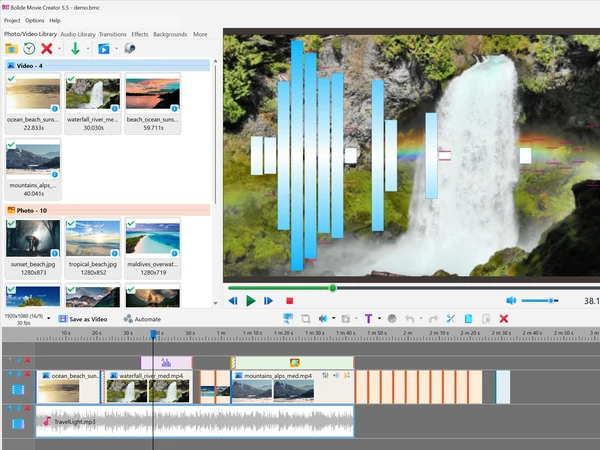The height and width of the screenshot is (450, 600).
Task: Click the library scrollbar down arrow
Action: (x=215, y=303)
